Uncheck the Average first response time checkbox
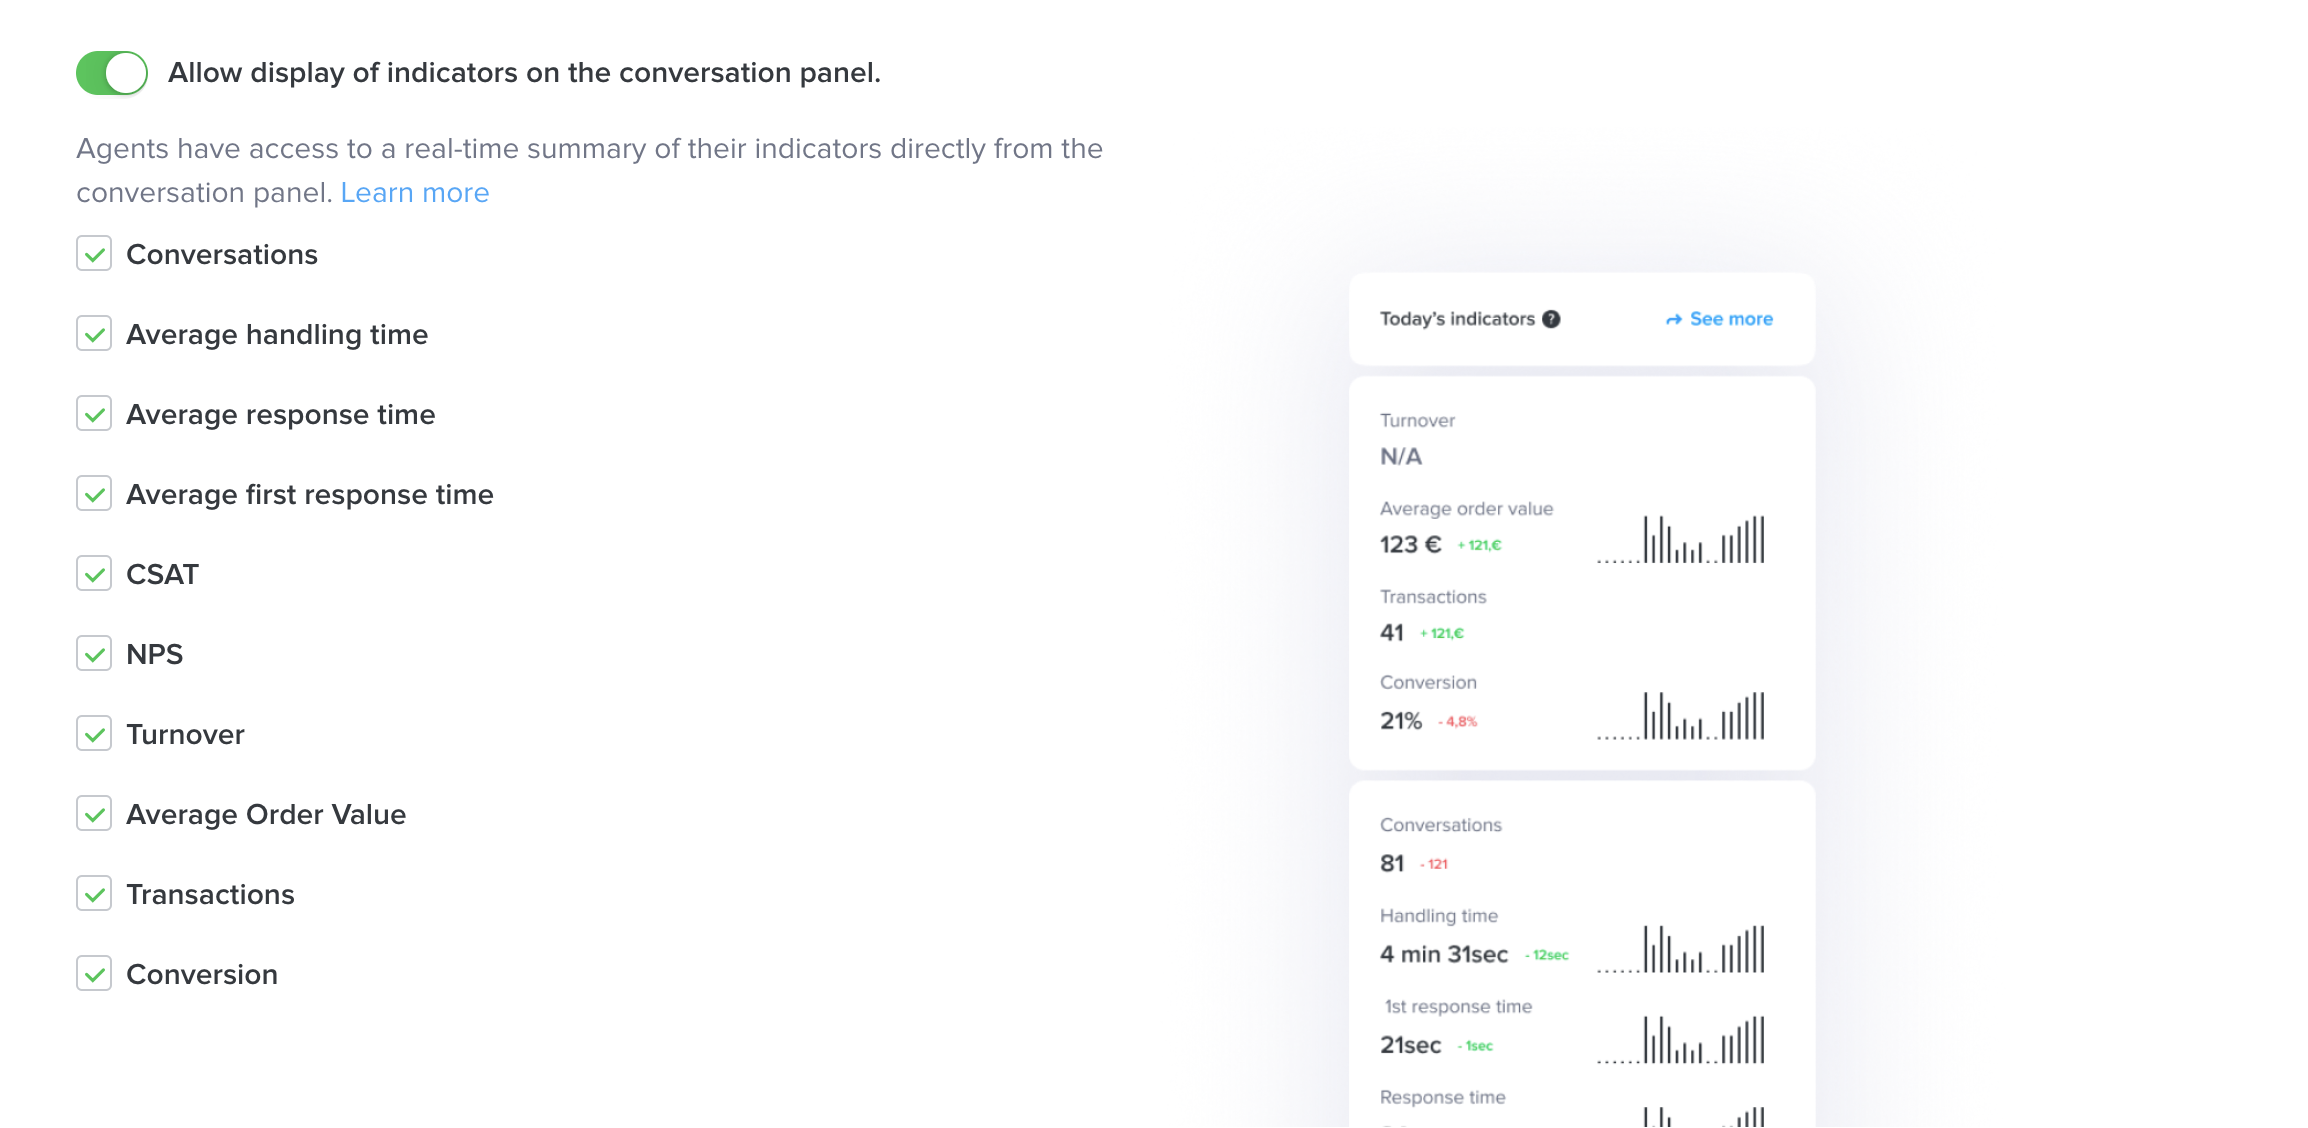This screenshot has width=2308, height=1128. coord(94,494)
